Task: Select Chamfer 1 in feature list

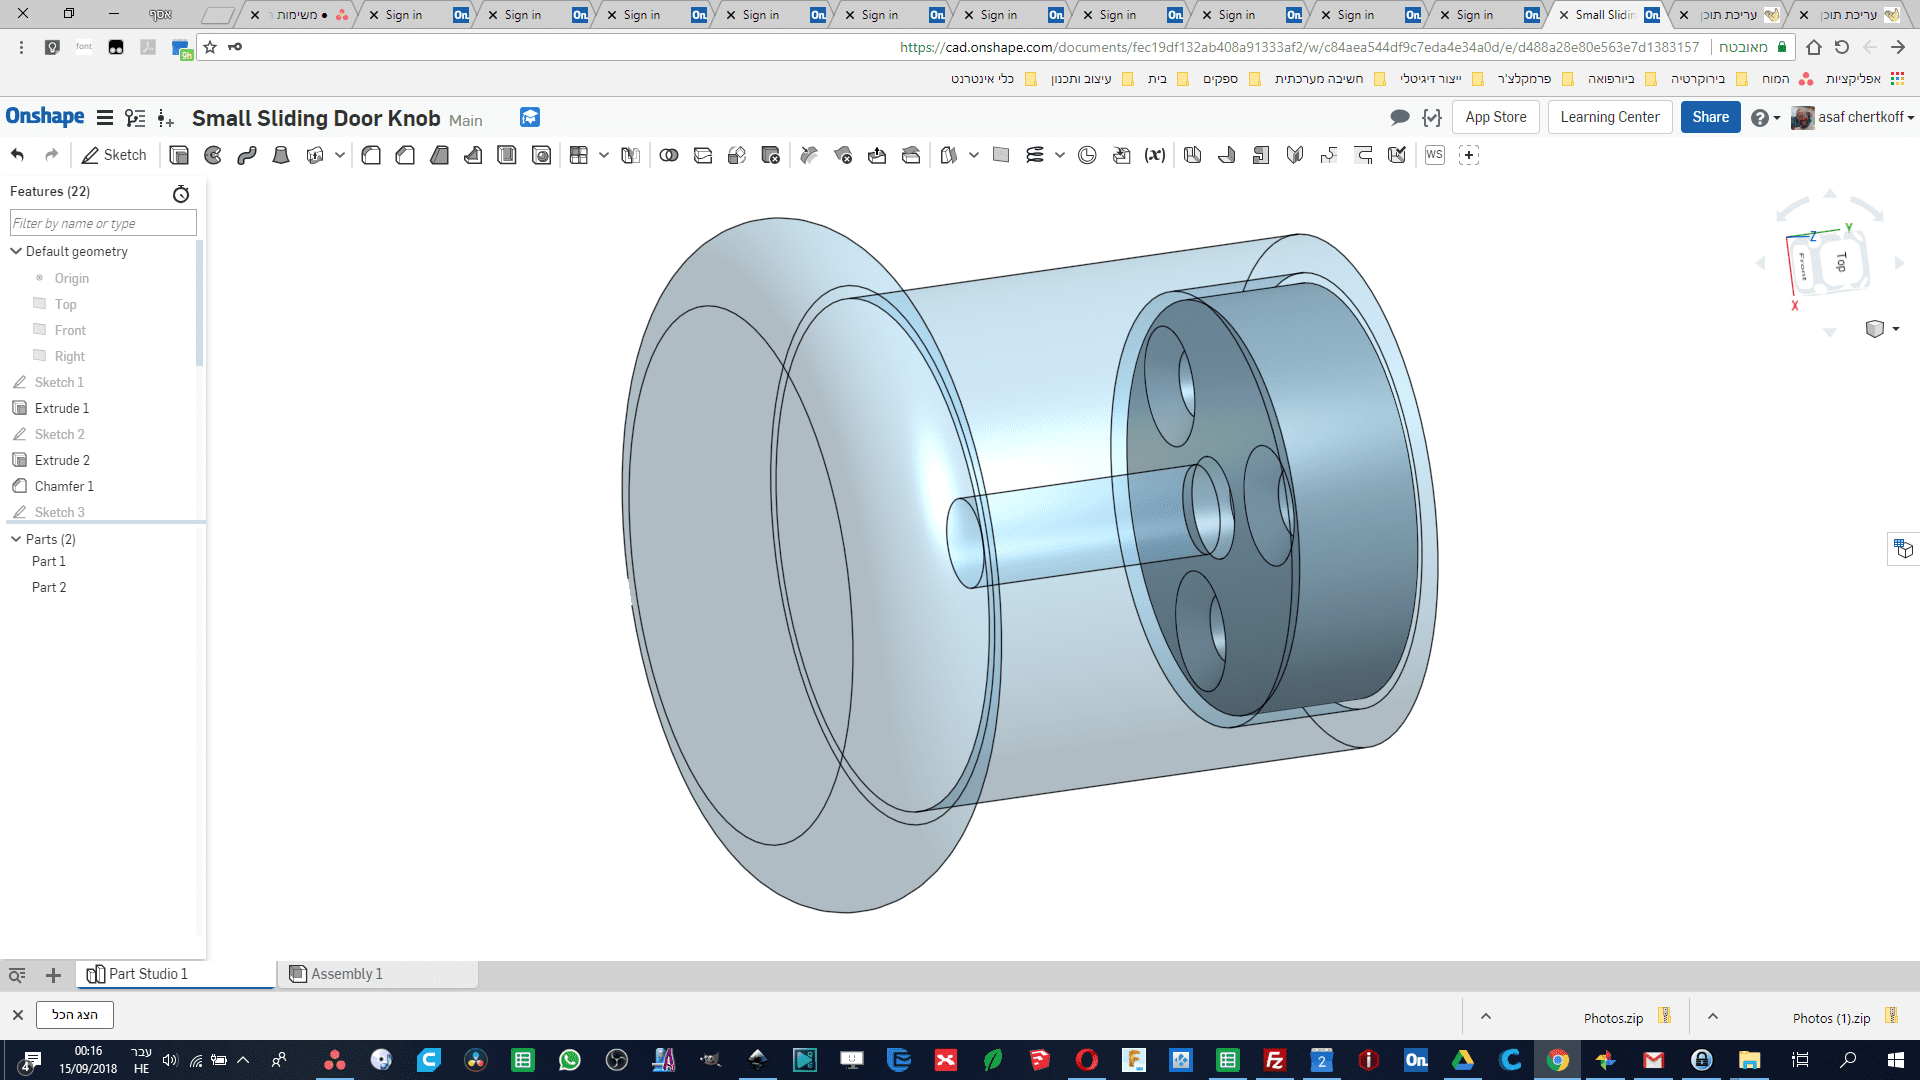Action: coord(64,486)
